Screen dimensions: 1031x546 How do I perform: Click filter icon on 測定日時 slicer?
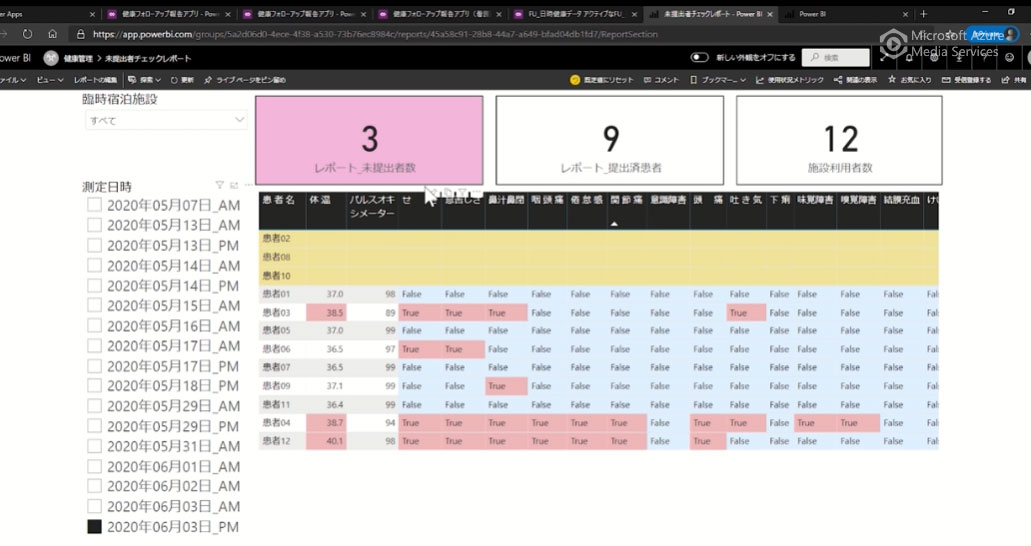coord(220,186)
